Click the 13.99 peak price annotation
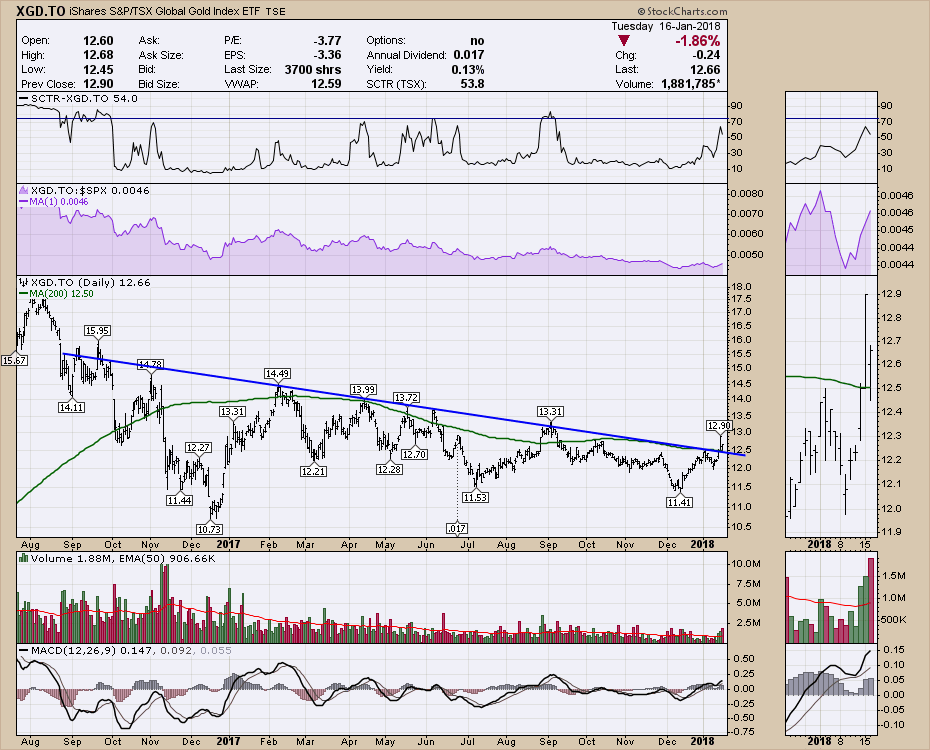930x750 pixels. (363, 390)
